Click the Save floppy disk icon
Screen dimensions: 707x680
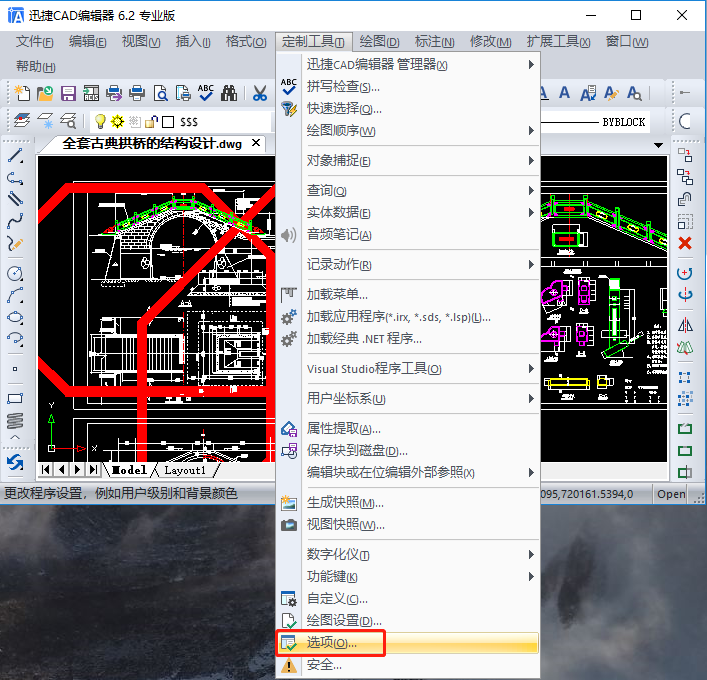pyautogui.click(x=68, y=94)
